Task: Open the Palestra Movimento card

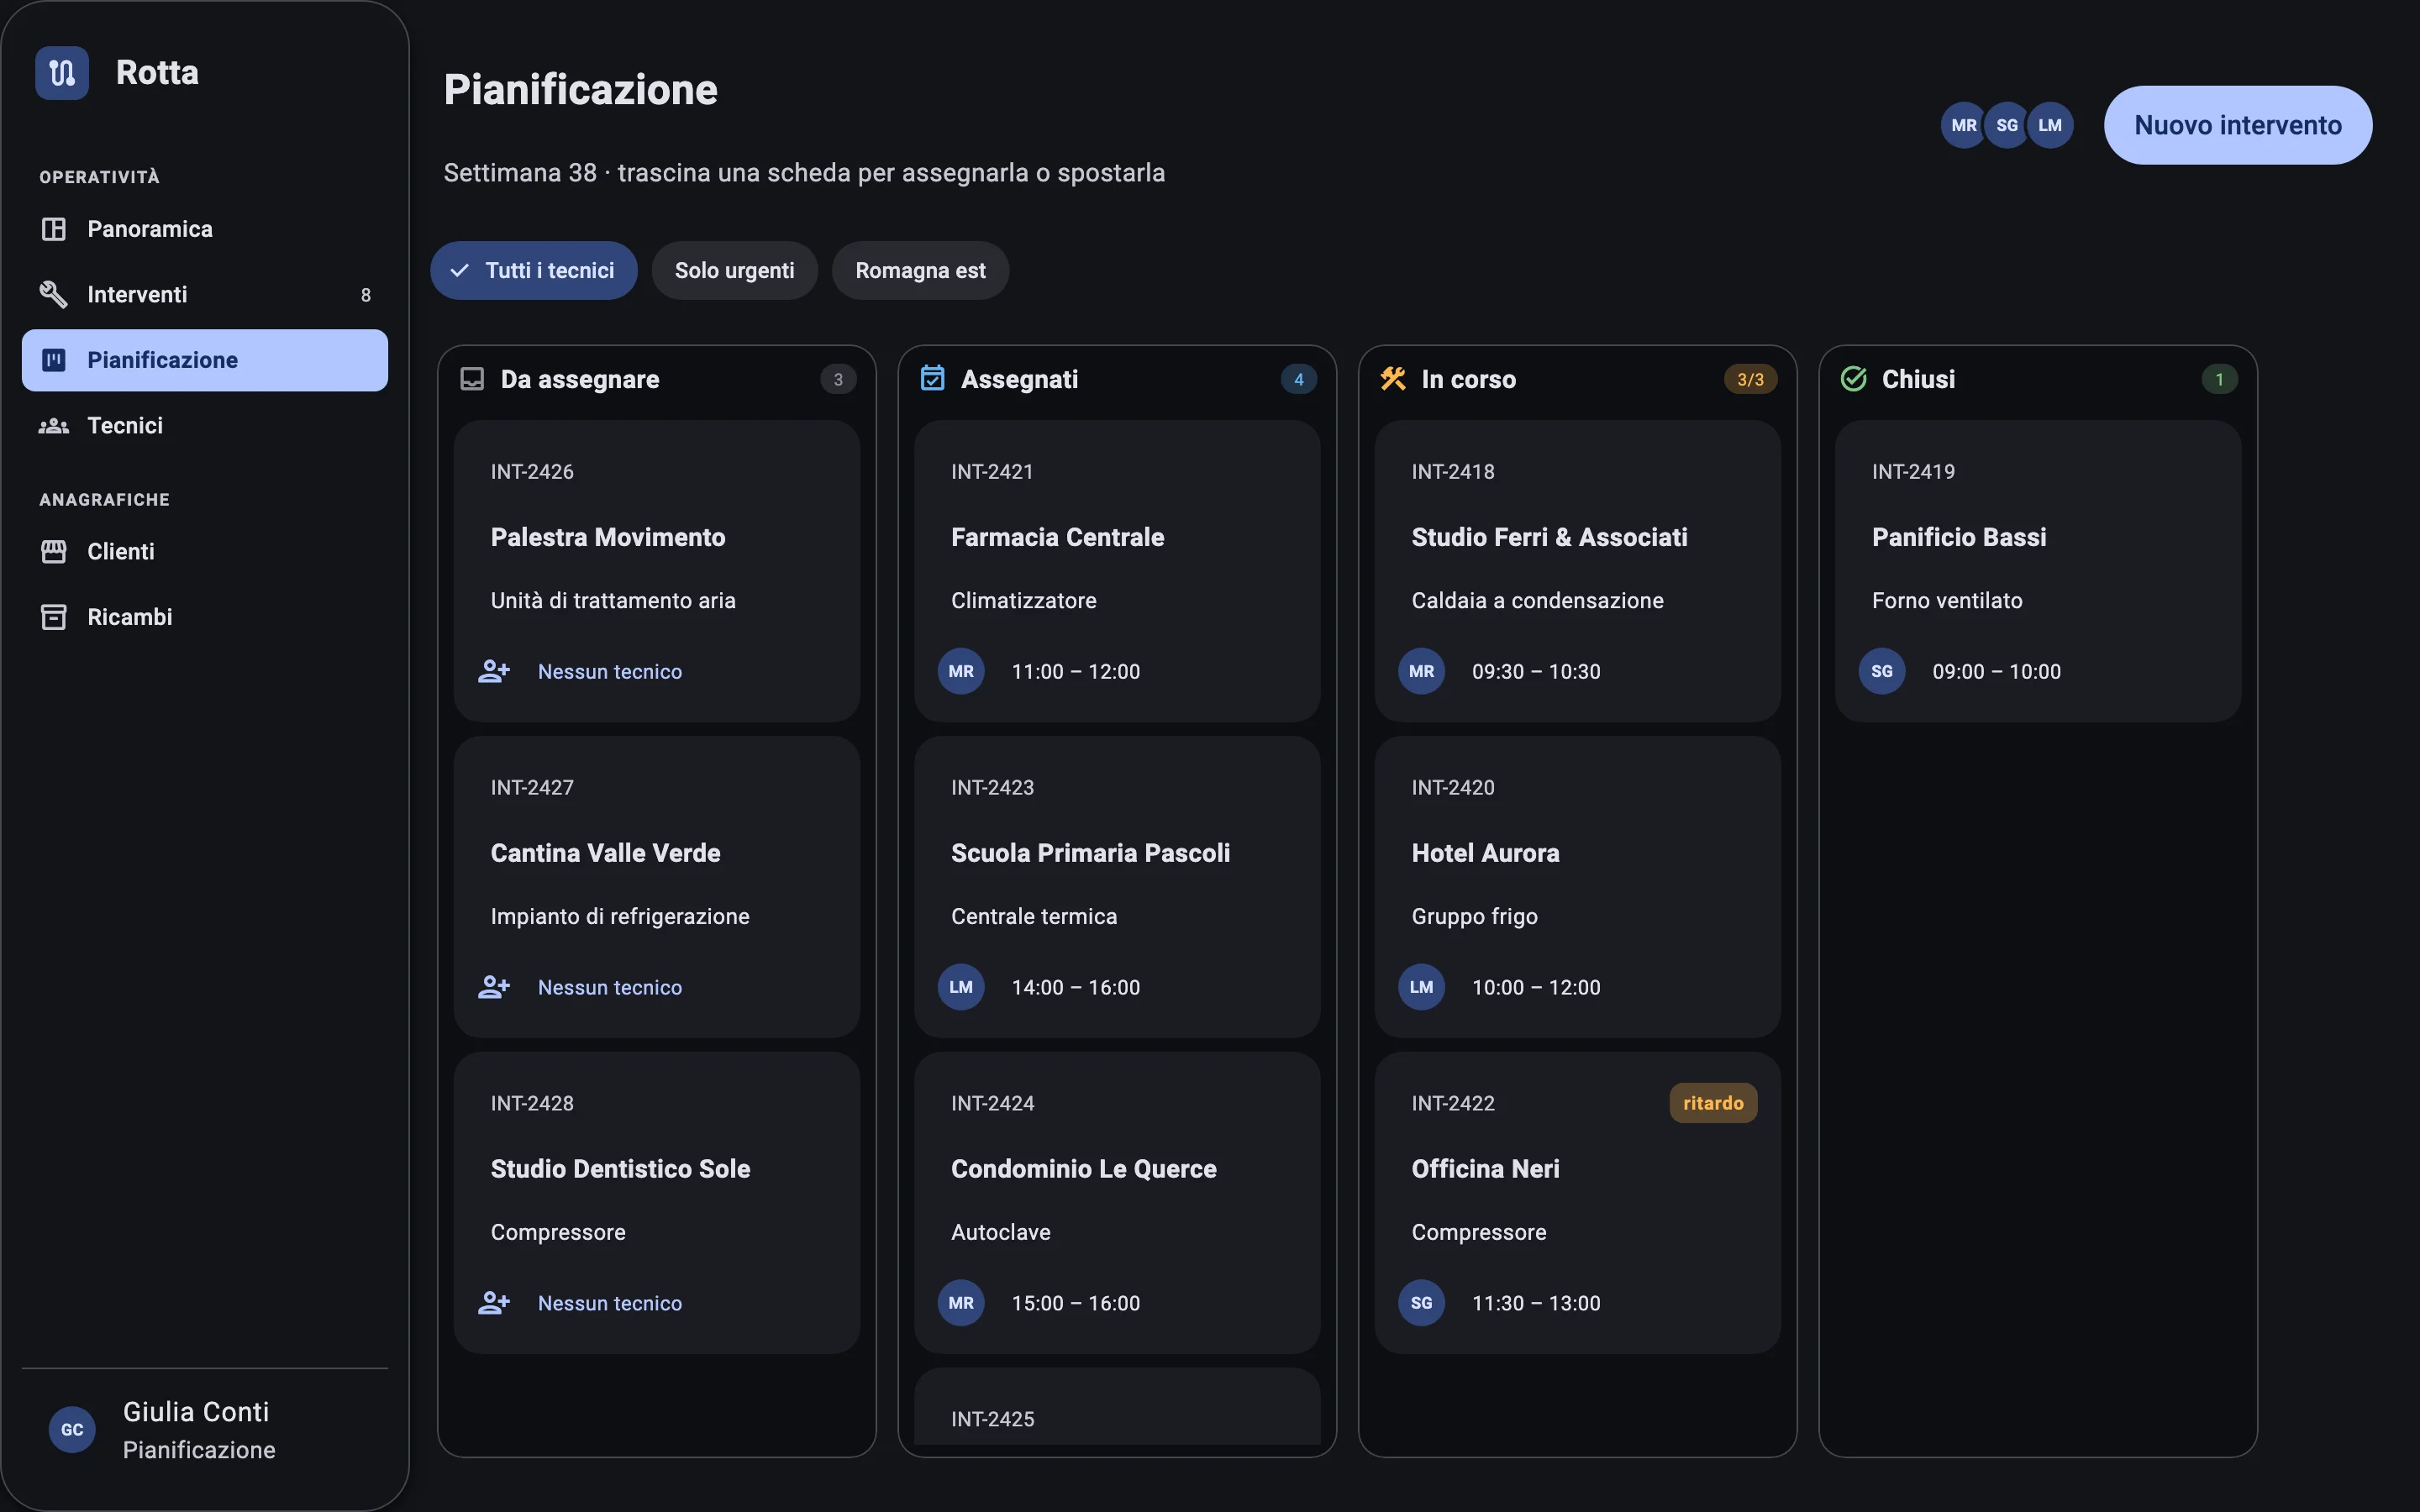Action: (x=657, y=571)
